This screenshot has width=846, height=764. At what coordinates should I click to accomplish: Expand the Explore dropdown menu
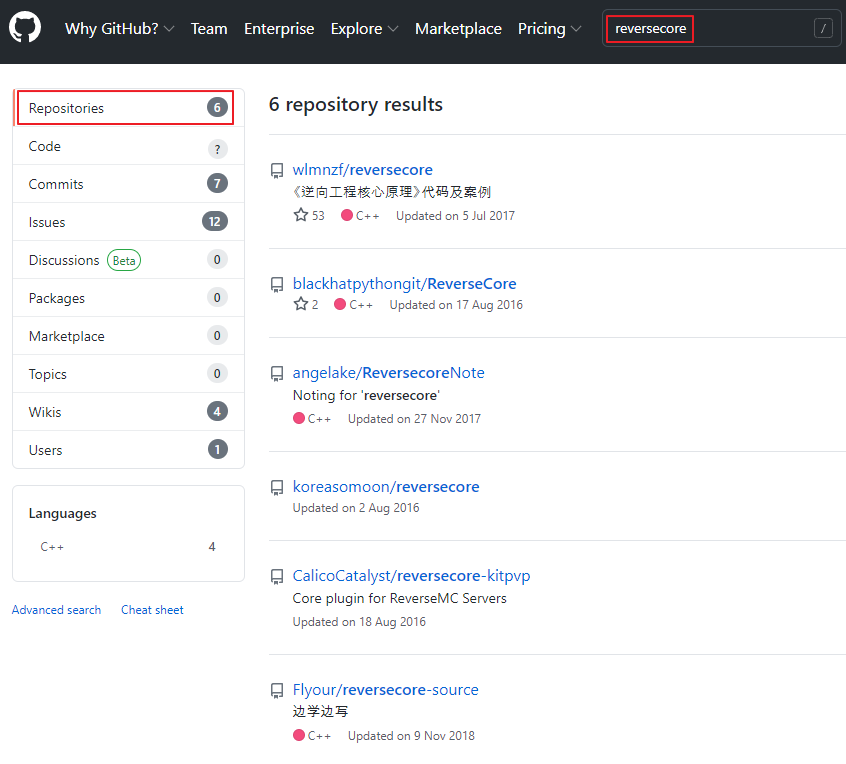(364, 29)
